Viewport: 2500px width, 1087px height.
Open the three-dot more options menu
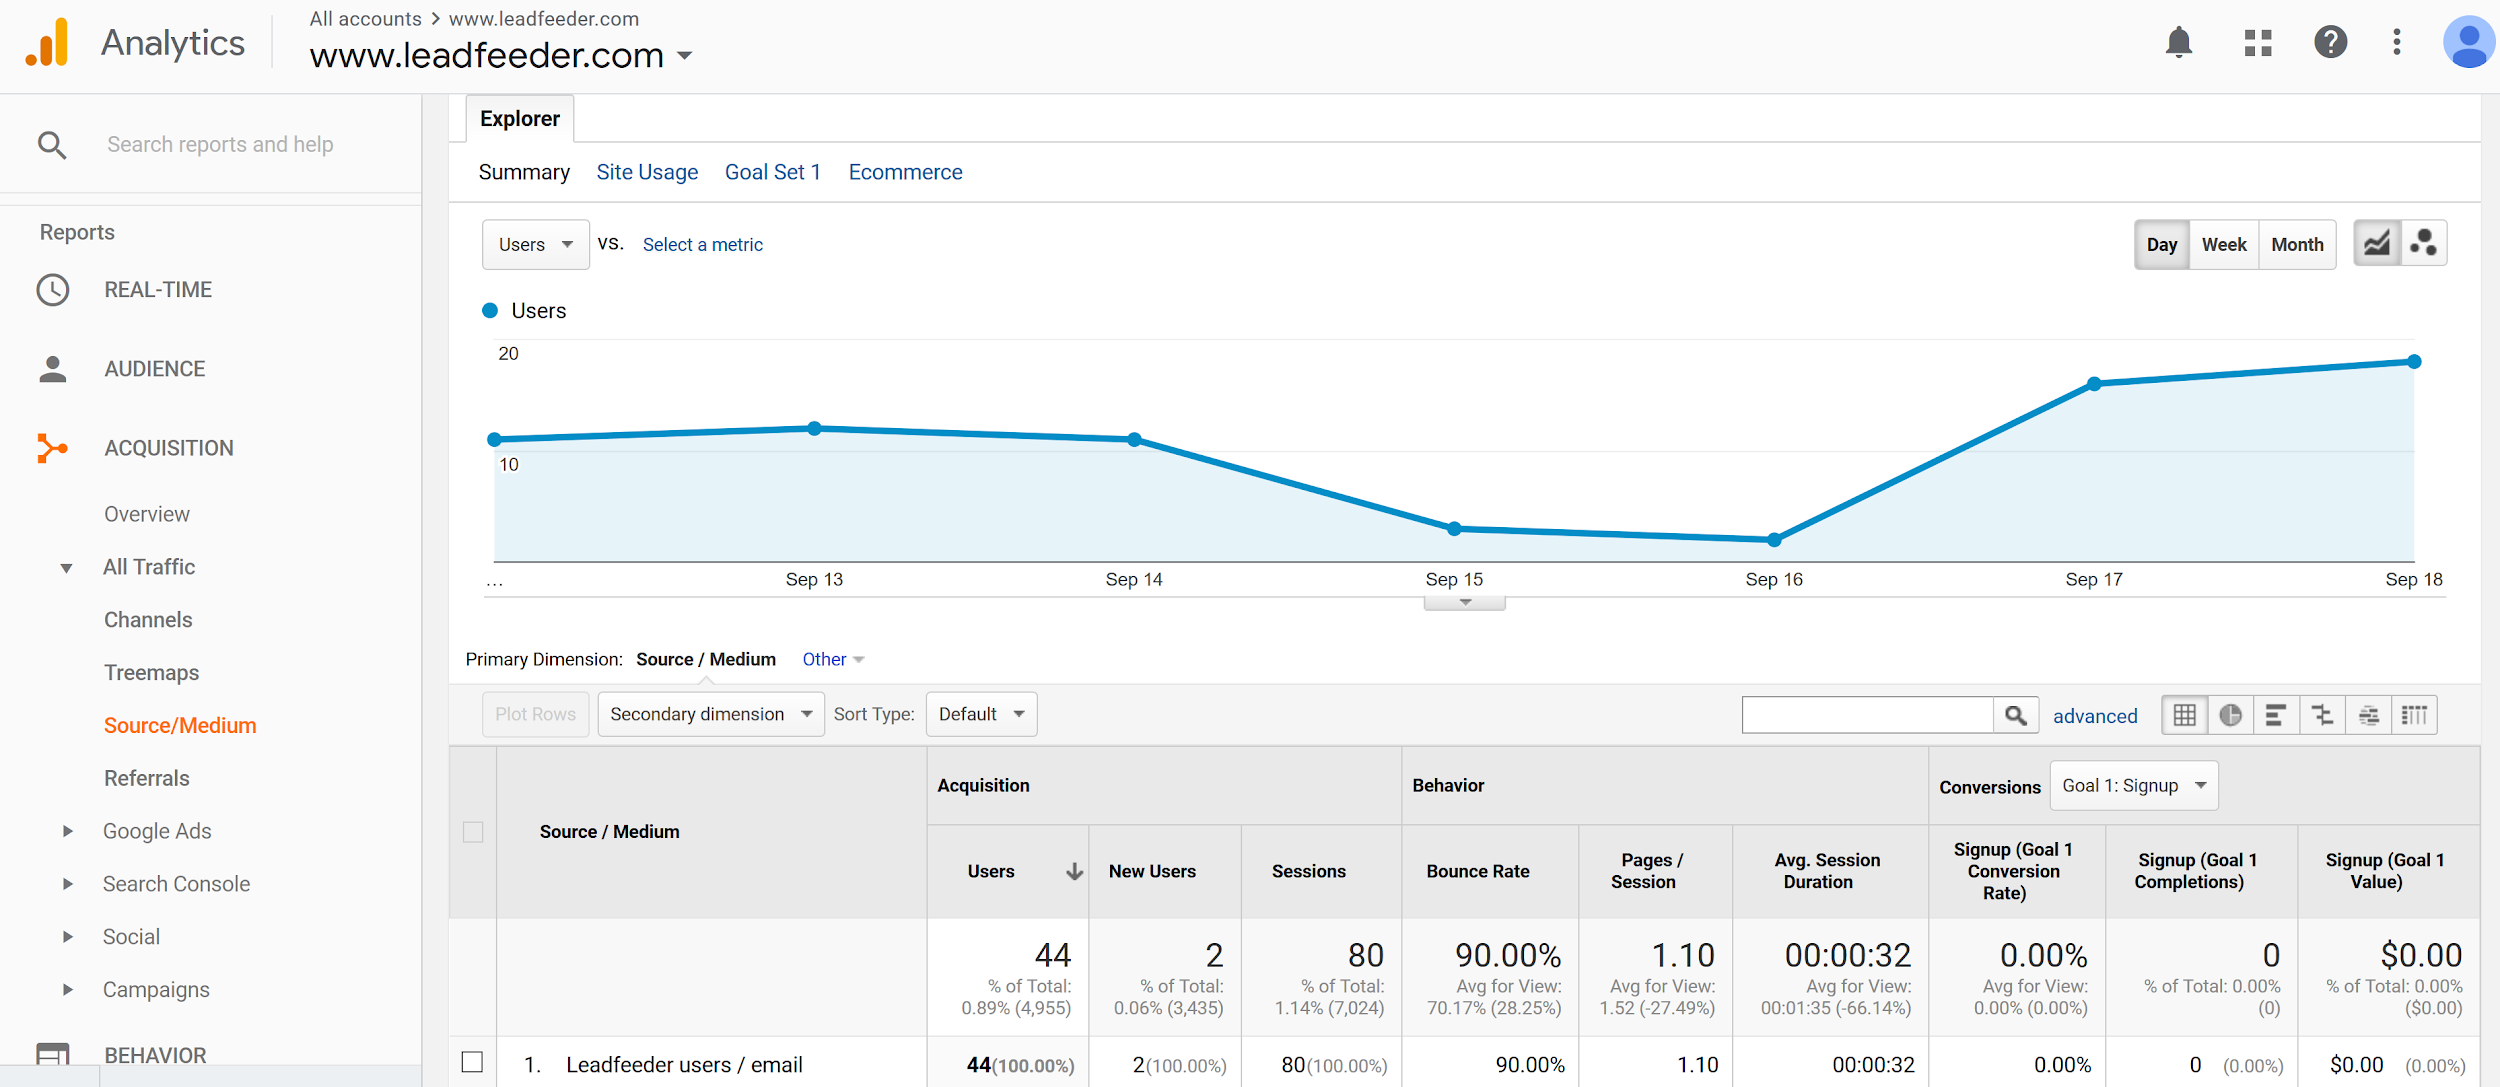[x=2397, y=42]
